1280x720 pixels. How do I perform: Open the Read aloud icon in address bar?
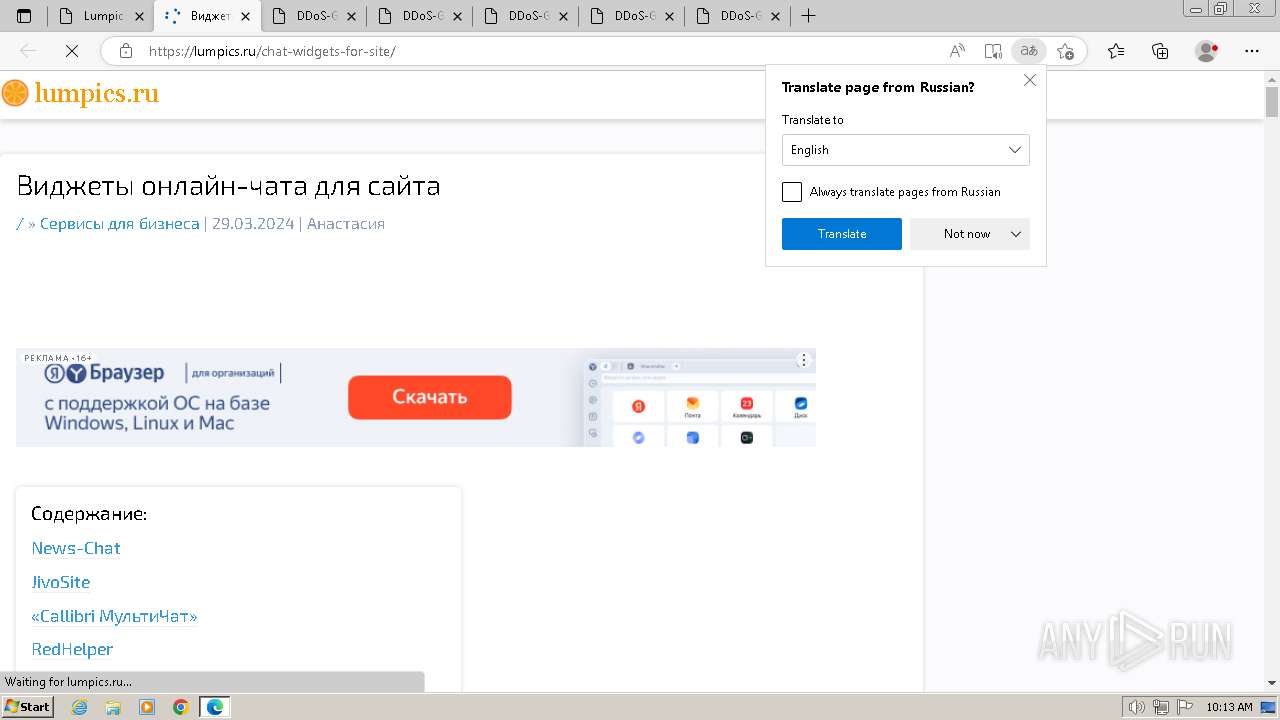[957, 51]
